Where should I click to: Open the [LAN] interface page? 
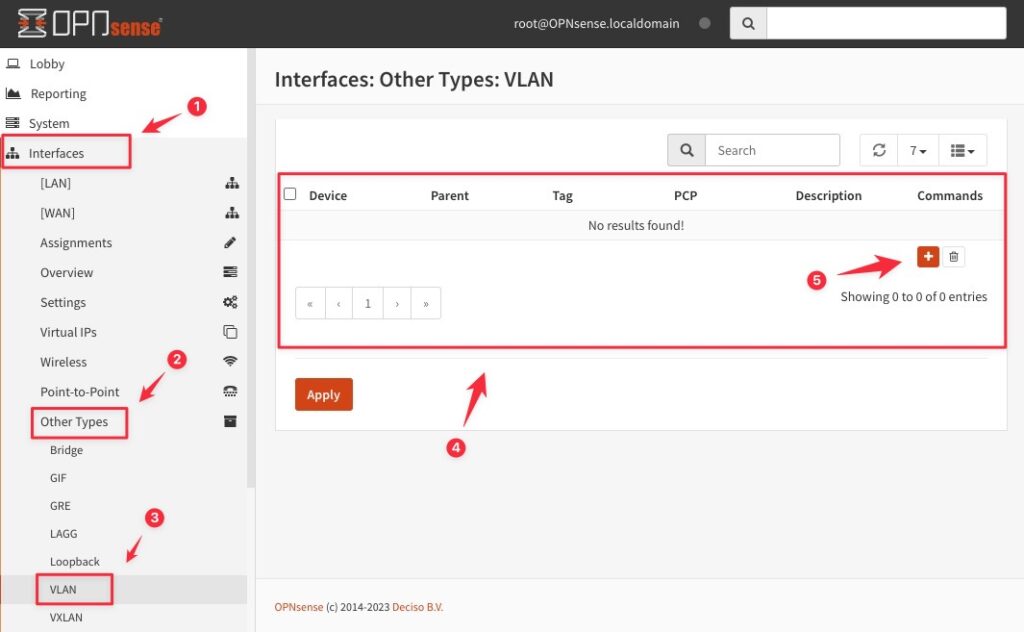coord(56,183)
